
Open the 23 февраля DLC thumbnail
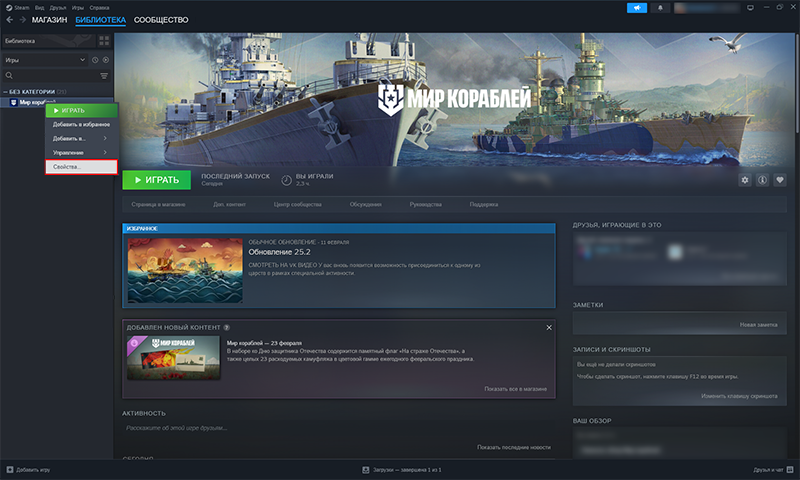pyautogui.click(x=173, y=358)
